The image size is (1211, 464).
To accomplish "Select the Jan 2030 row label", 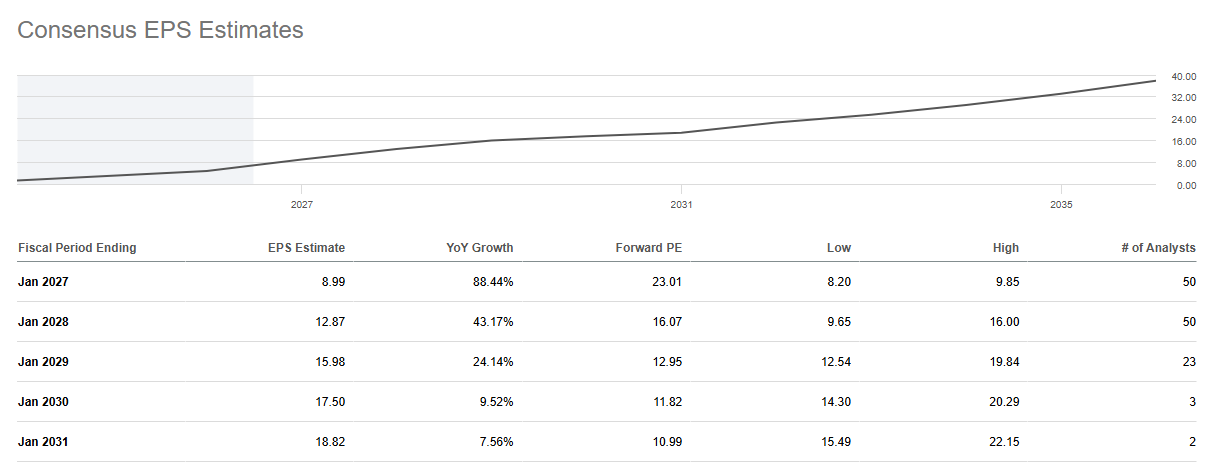I will [43, 402].
